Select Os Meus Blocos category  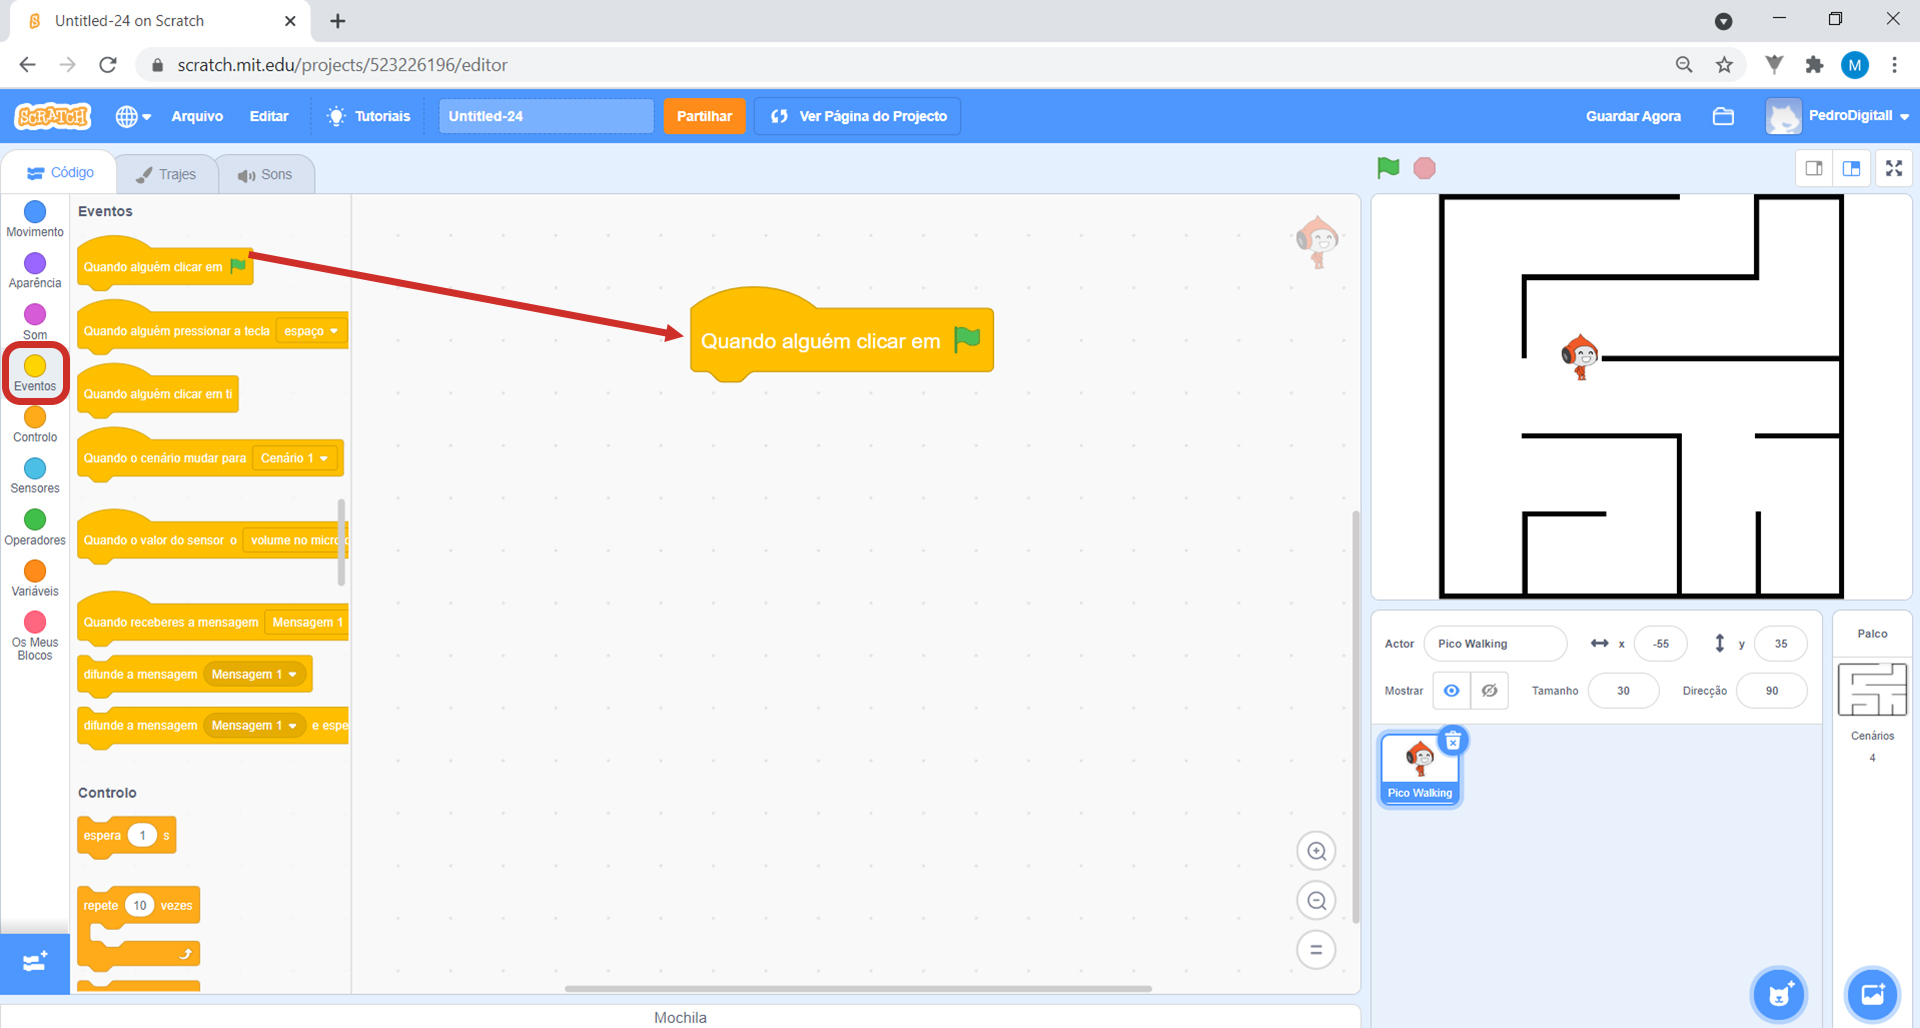(35, 635)
